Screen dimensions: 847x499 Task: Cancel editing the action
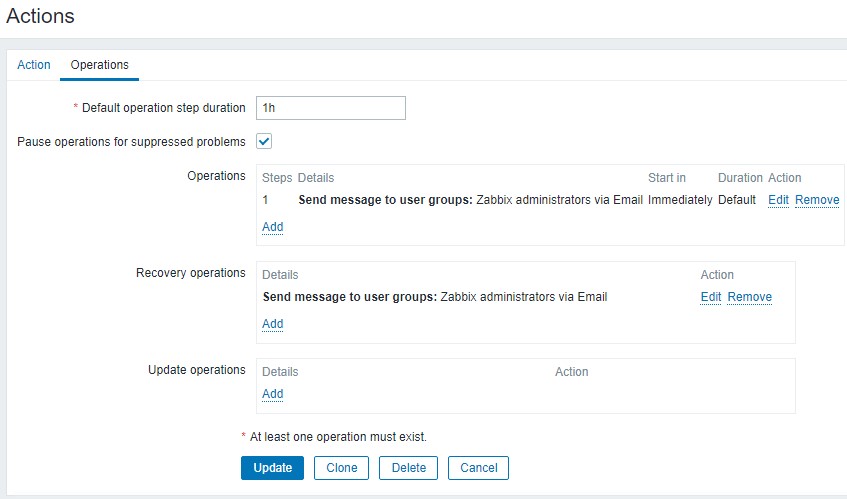click(479, 468)
